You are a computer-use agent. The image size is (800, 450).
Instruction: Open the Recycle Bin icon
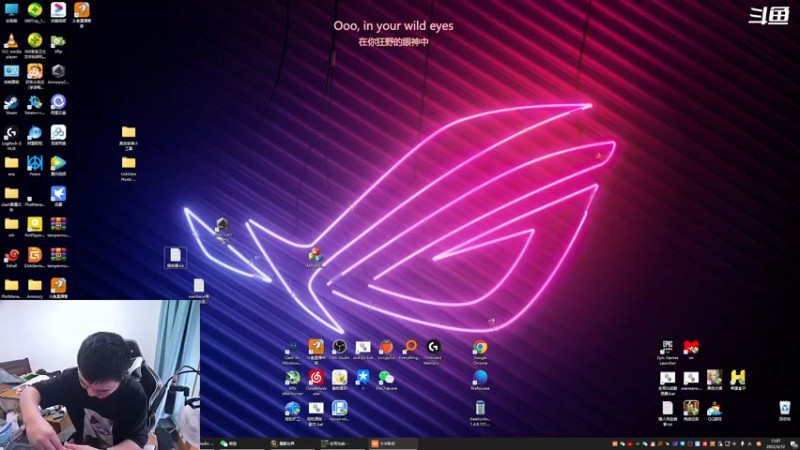(x=785, y=411)
